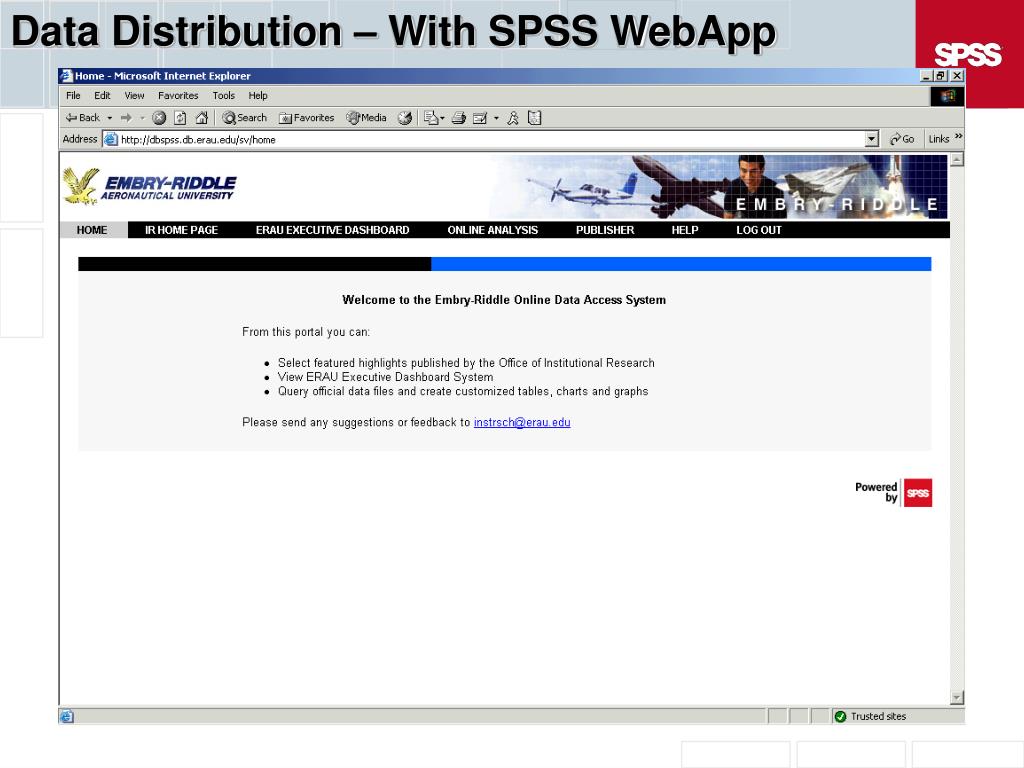Click into the Address URL field
The width and height of the screenshot is (1024, 768).
(491, 139)
